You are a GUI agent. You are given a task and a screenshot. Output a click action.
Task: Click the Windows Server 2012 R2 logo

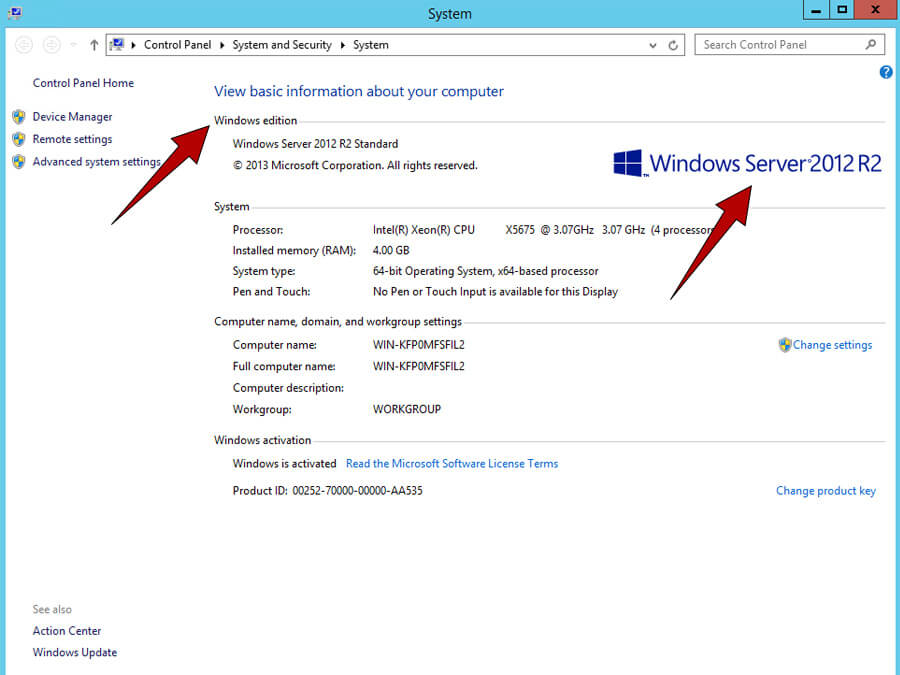[x=747, y=164]
